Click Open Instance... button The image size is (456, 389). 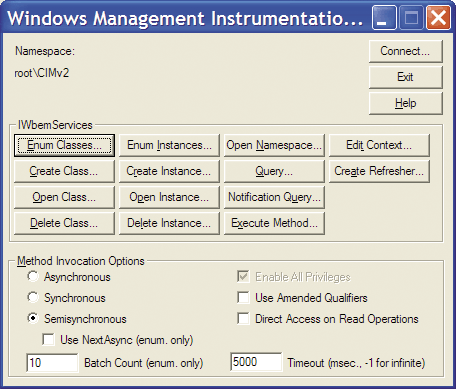click(x=169, y=197)
